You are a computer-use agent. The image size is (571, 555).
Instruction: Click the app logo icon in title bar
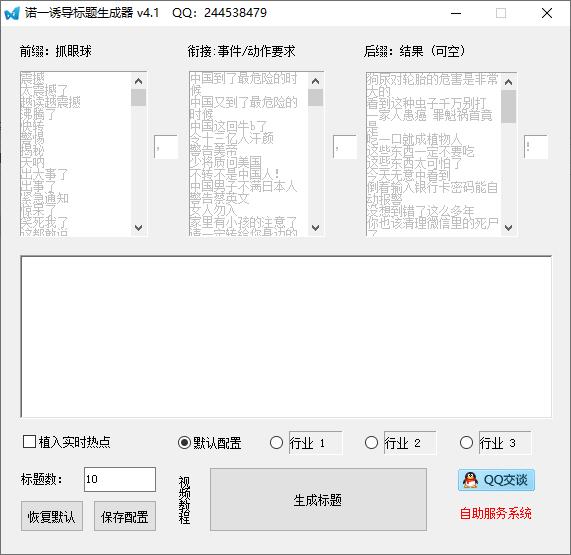point(12,13)
